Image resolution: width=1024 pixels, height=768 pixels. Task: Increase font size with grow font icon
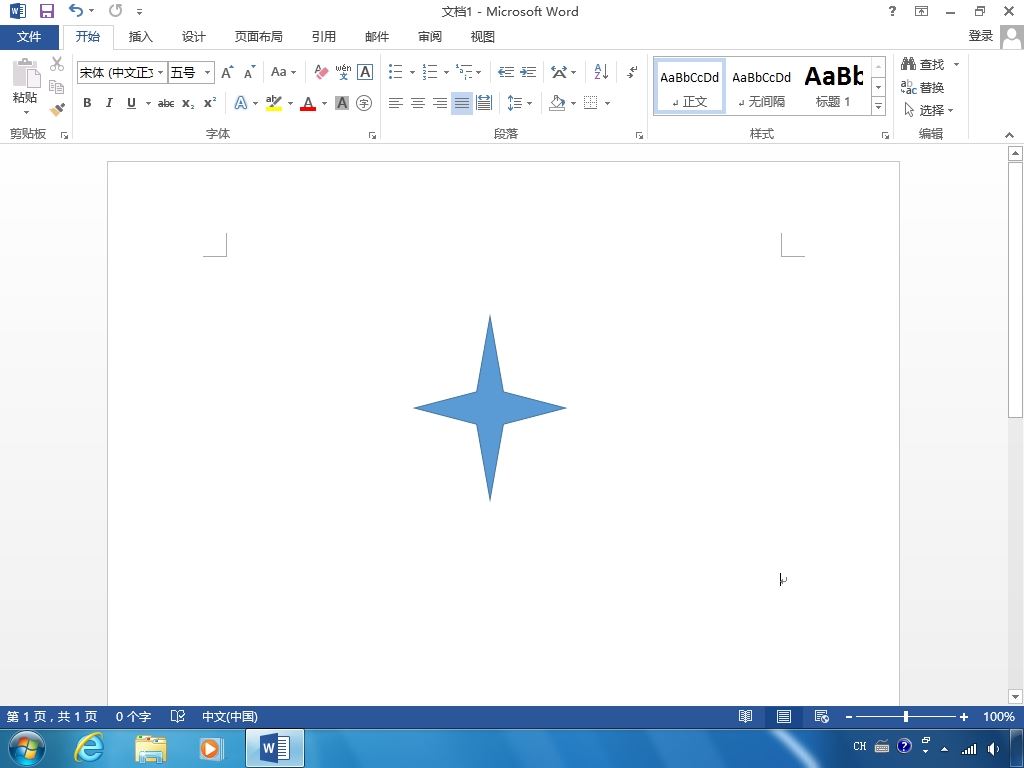[x=227, y=72]
